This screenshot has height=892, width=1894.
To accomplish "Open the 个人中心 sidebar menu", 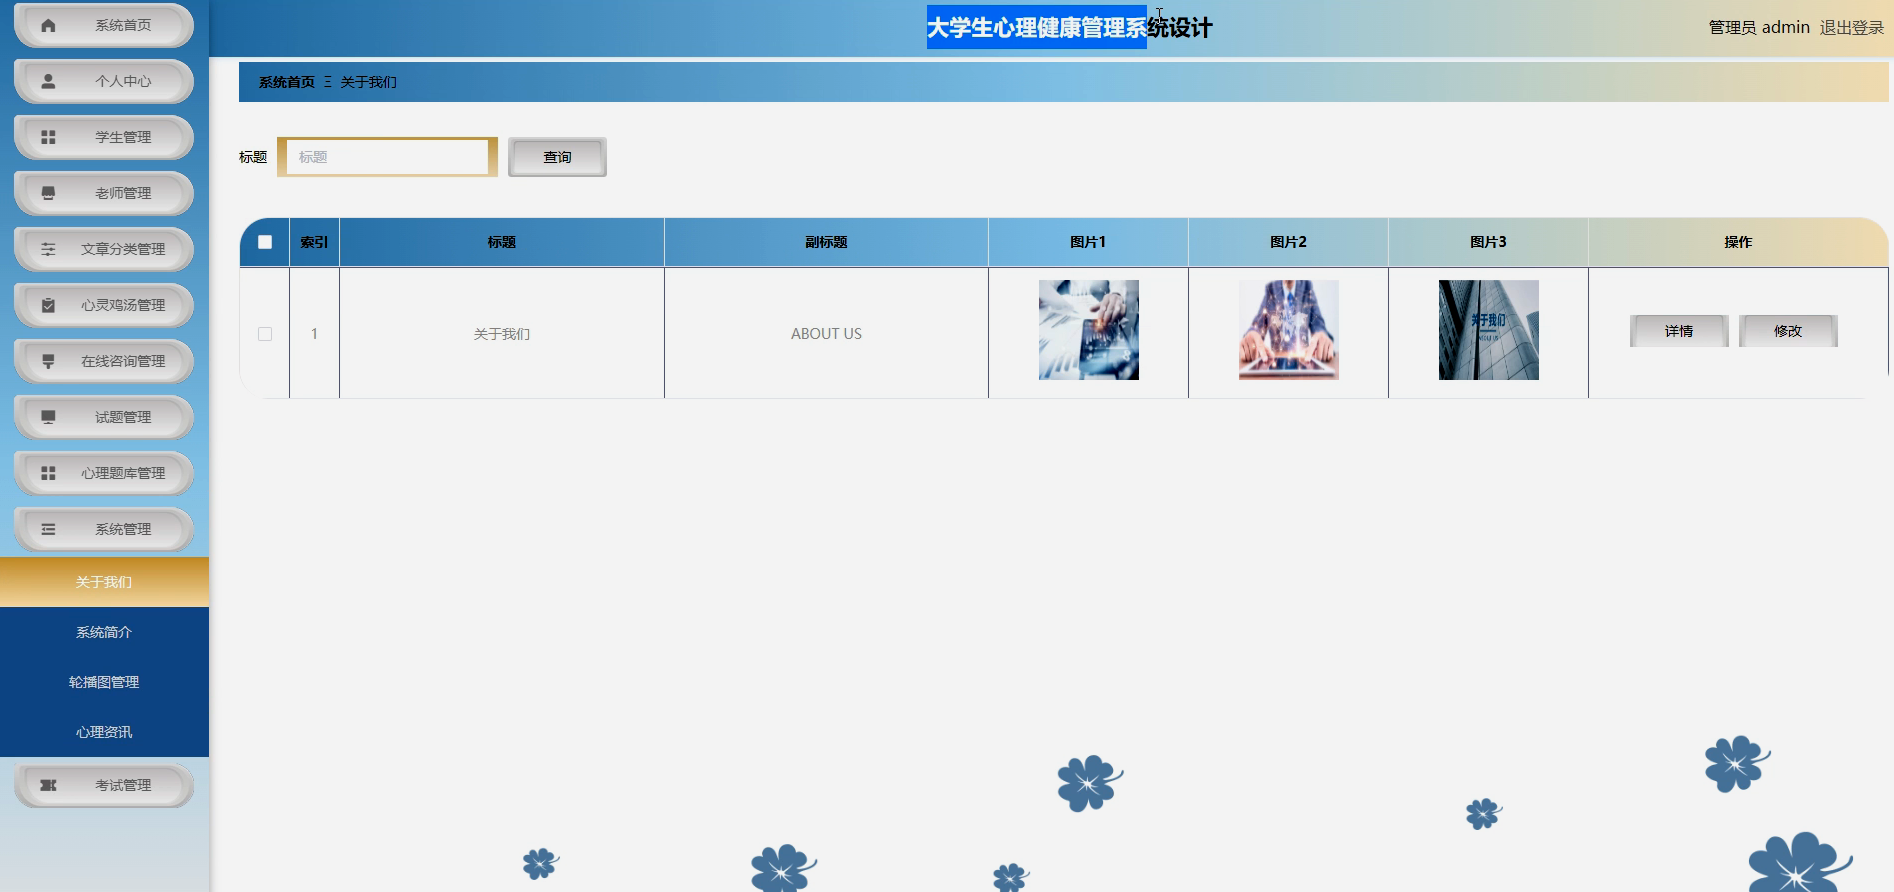I will click(x=104, y=81).
